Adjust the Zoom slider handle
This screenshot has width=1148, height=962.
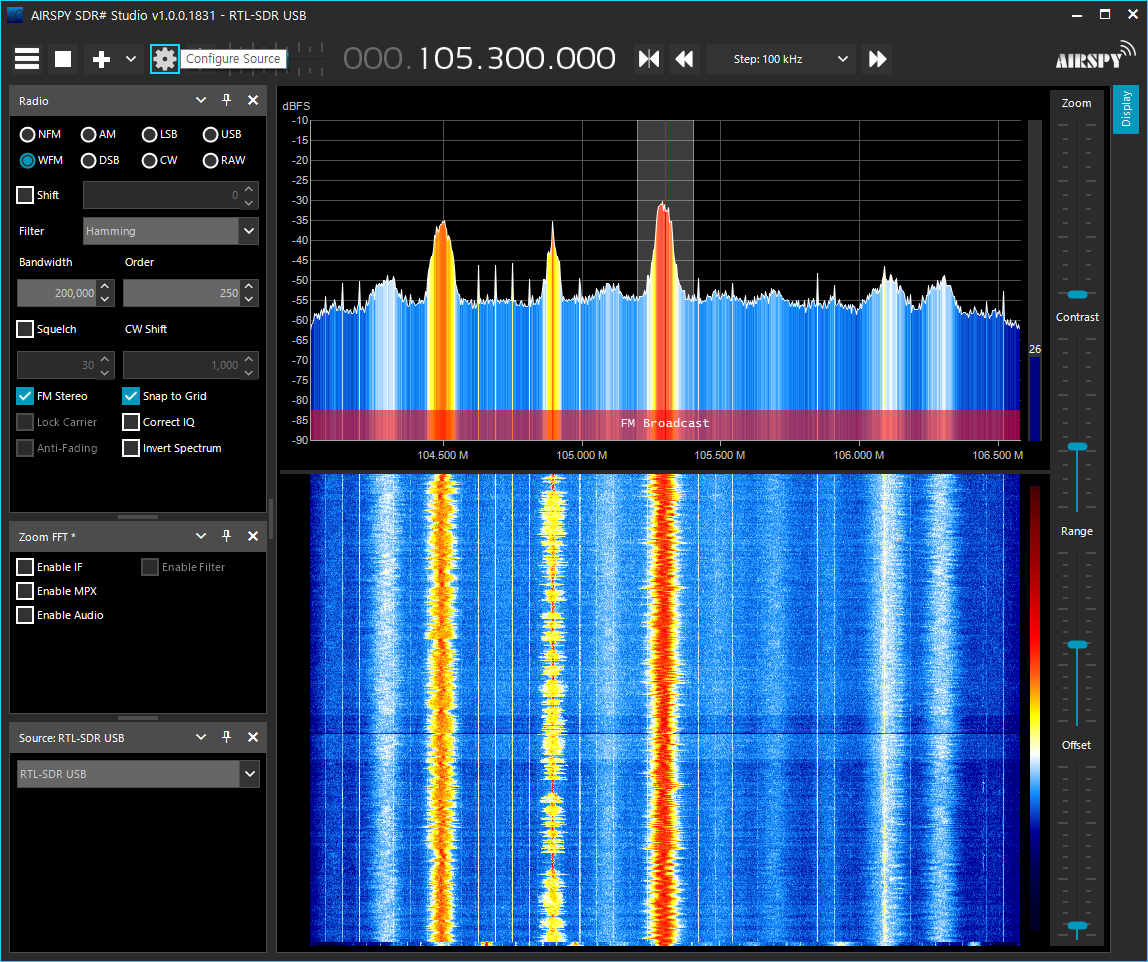1078,294
